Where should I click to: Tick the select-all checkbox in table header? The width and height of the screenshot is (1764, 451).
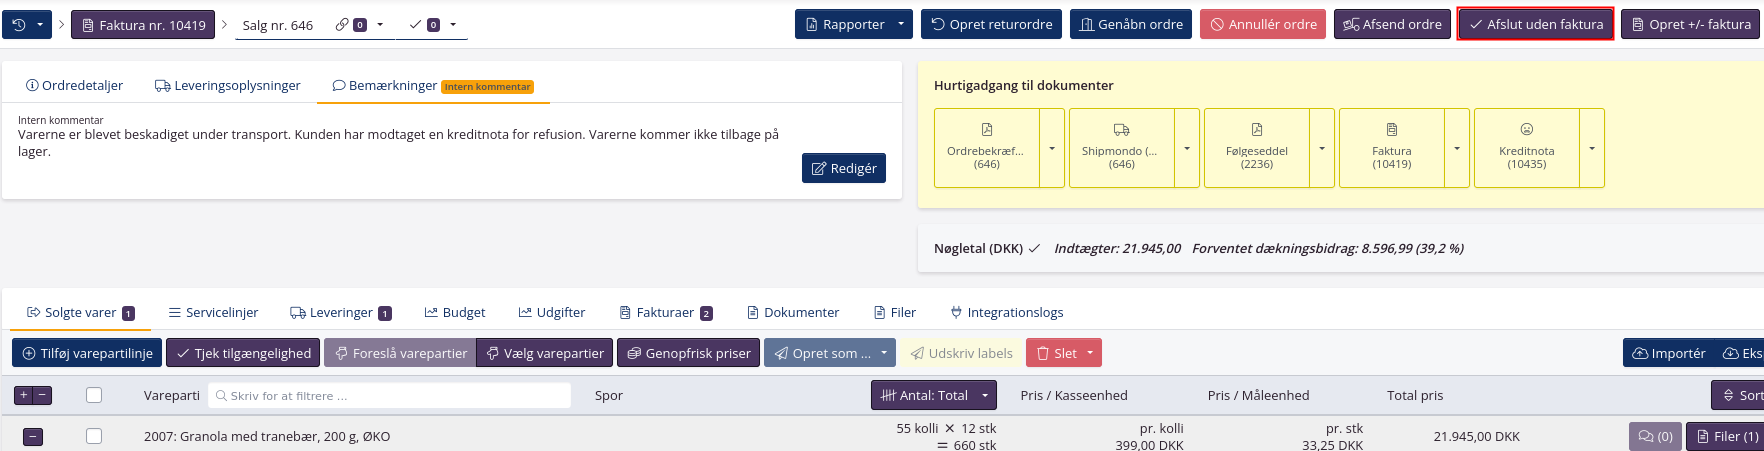coord(94,395)
